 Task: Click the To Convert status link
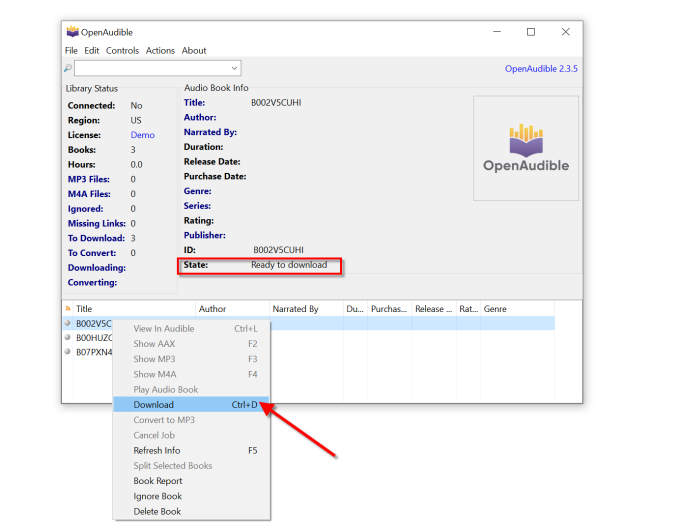pos(92,253)
